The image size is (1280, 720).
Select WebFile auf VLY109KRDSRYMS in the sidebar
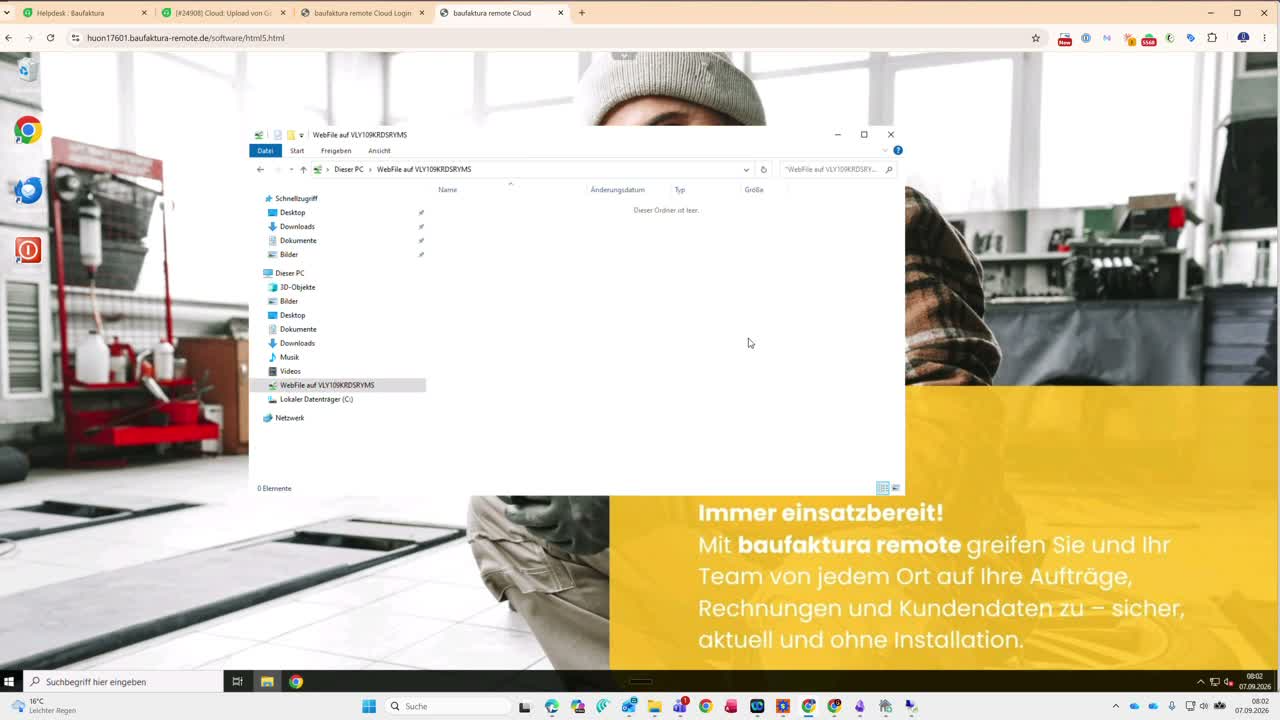(x=327, y=385)
